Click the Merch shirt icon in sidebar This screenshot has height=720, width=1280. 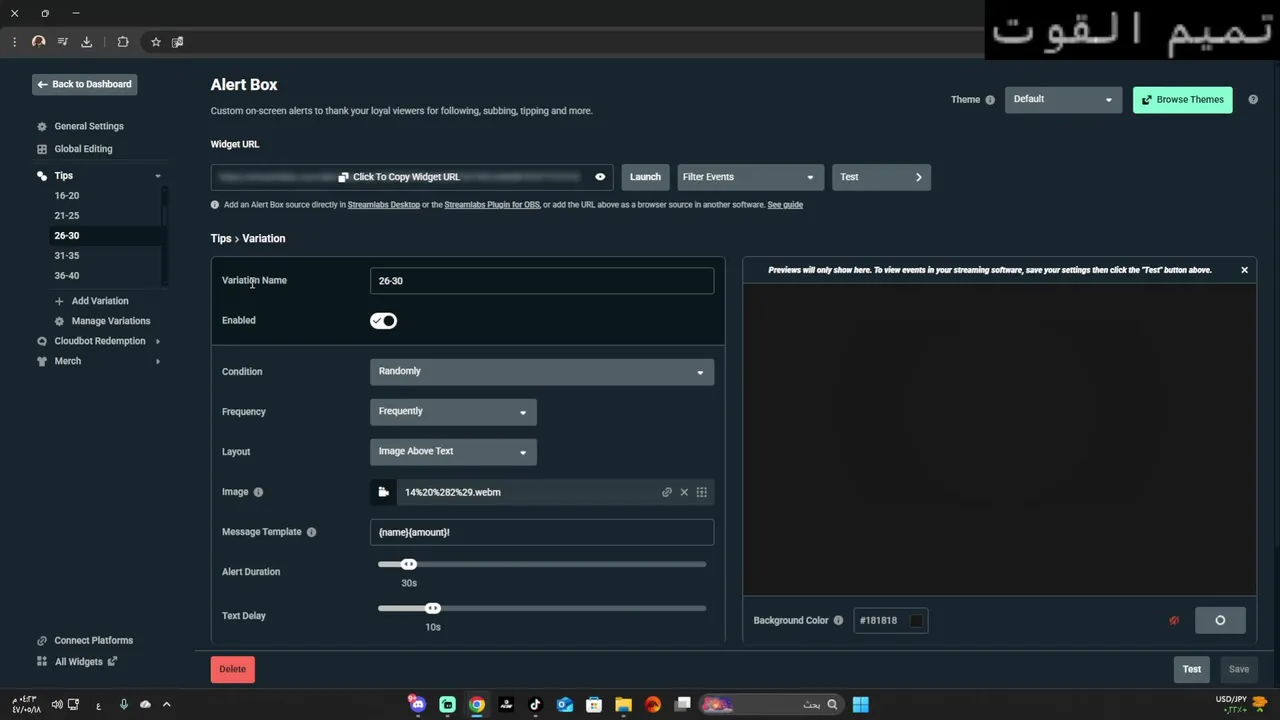[42, 361]
